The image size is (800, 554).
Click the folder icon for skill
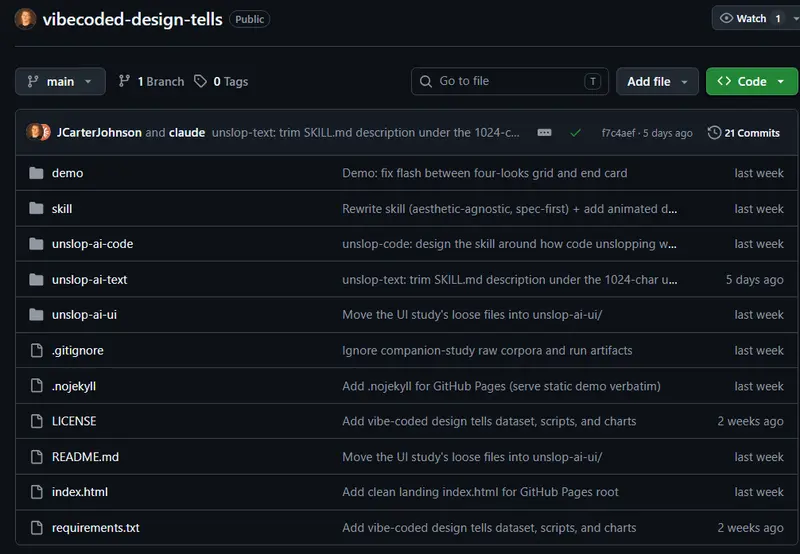[36, 208]
